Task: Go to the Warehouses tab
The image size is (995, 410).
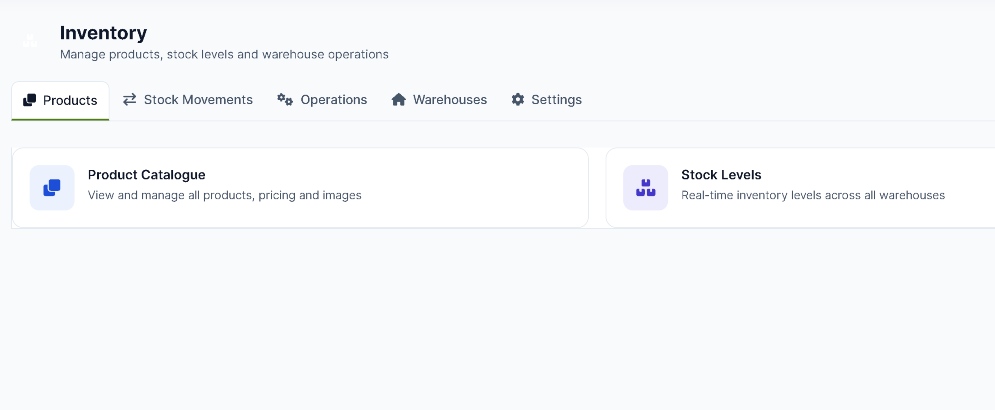Action: tap(439, 100)
